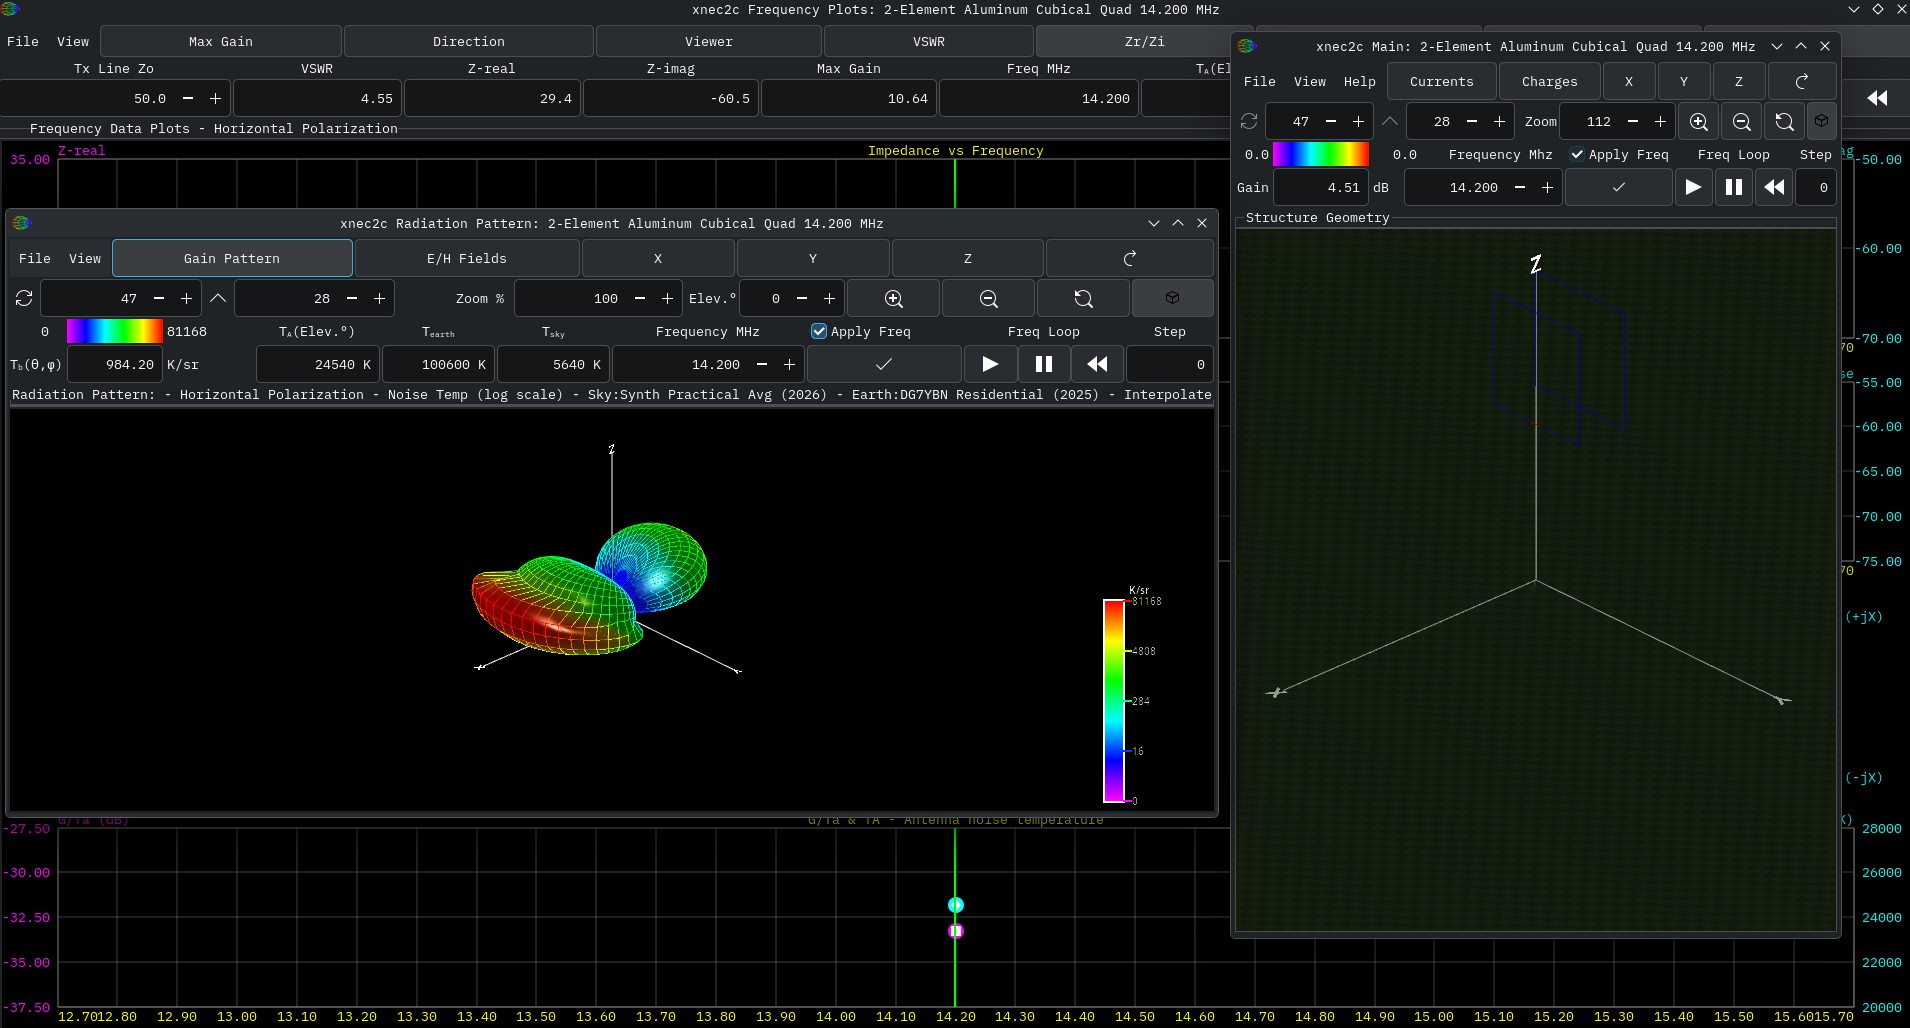The image size is (1910, 1028).
Task: Zoom out the radiation pattern view
Action: [x=989, y=298]
